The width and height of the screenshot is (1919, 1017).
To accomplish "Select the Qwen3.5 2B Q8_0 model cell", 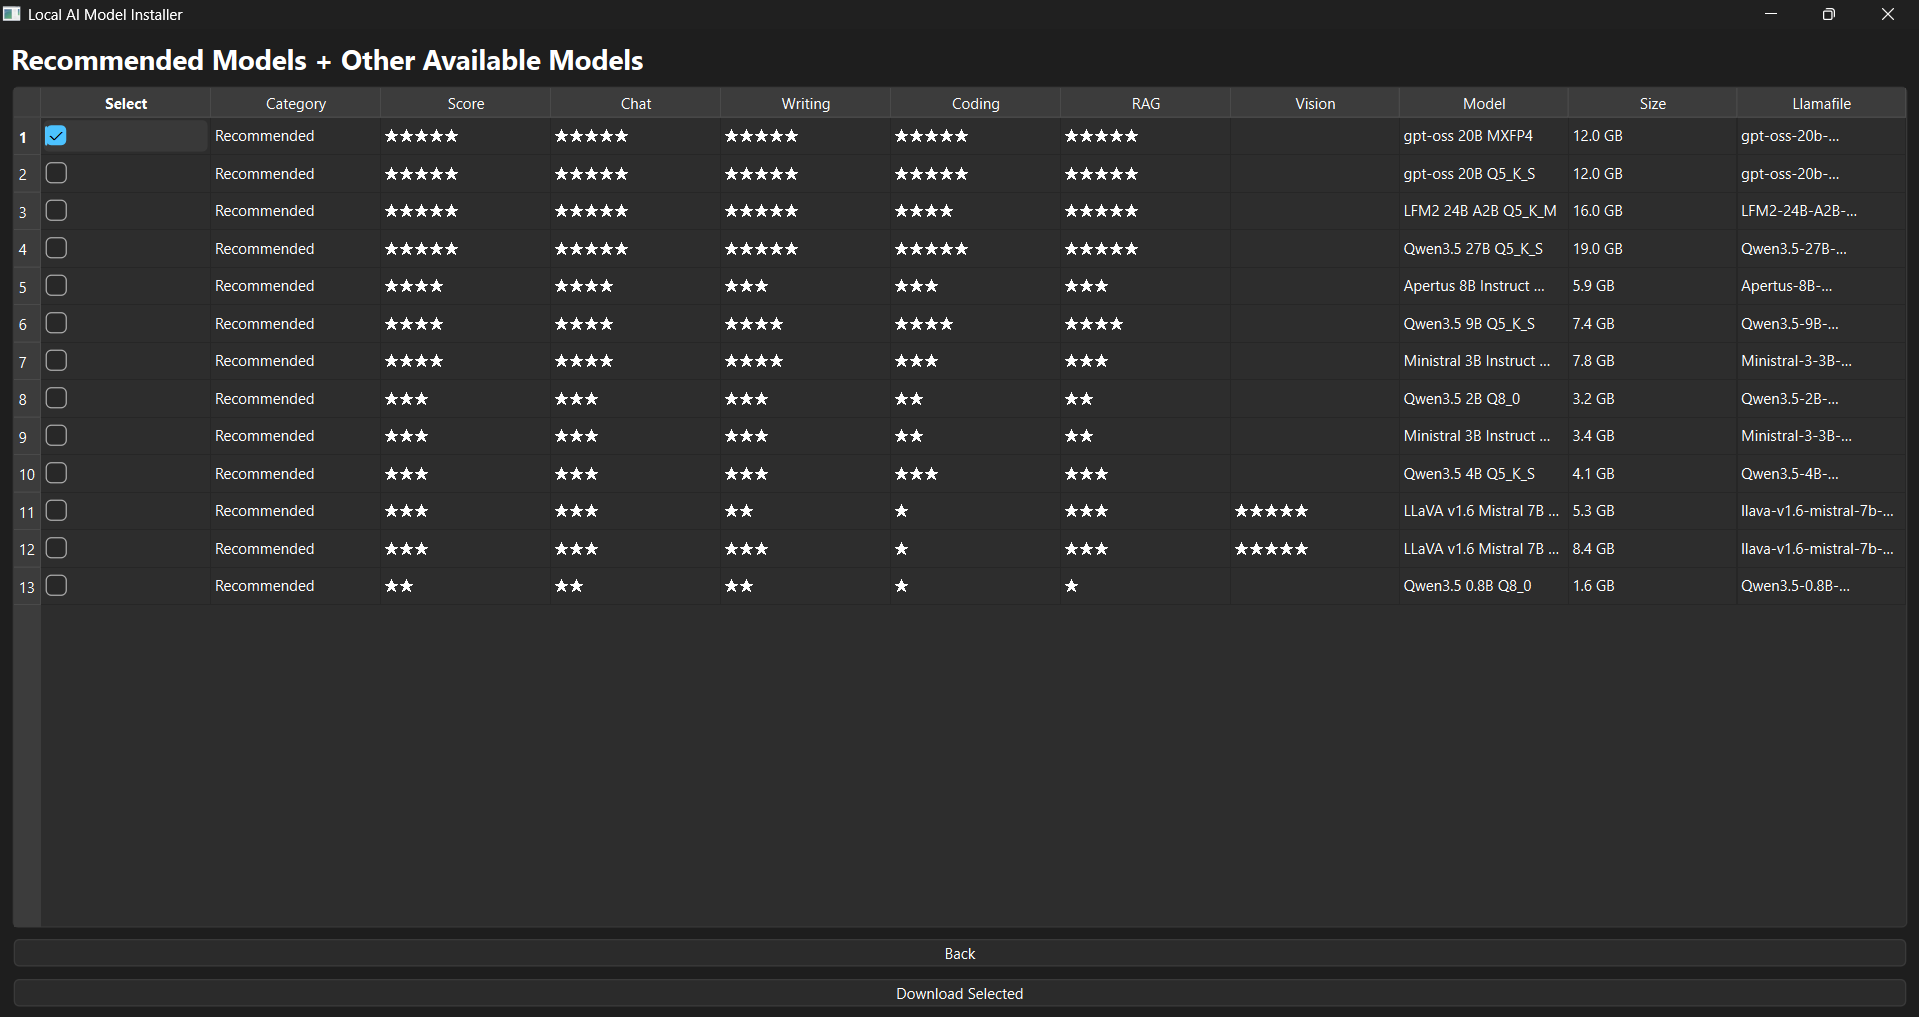I will pos(1484,399).
